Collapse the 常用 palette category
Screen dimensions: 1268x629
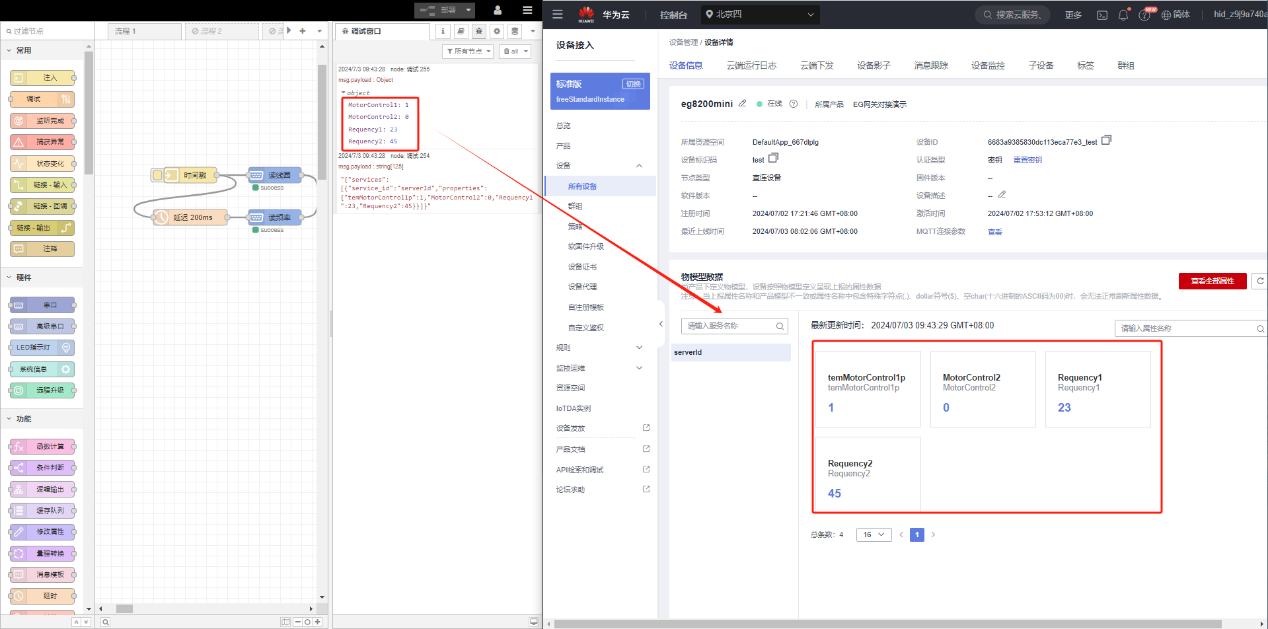(x=10, y=50)
